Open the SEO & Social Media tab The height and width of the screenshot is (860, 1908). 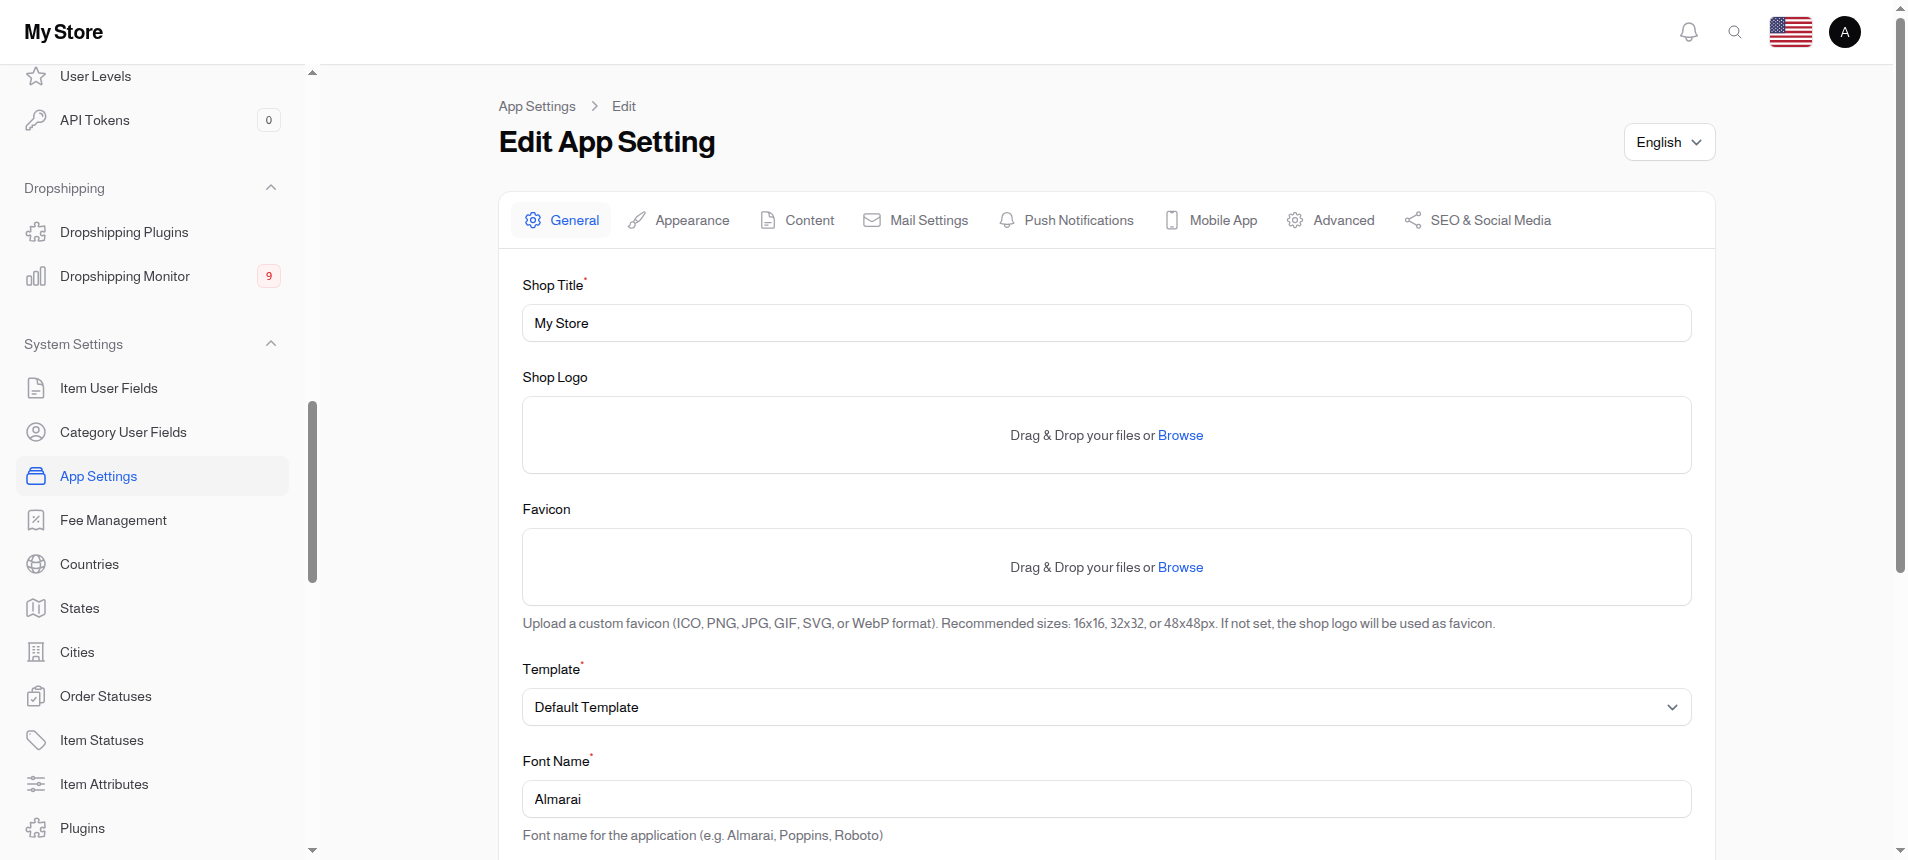point(1478,220)
